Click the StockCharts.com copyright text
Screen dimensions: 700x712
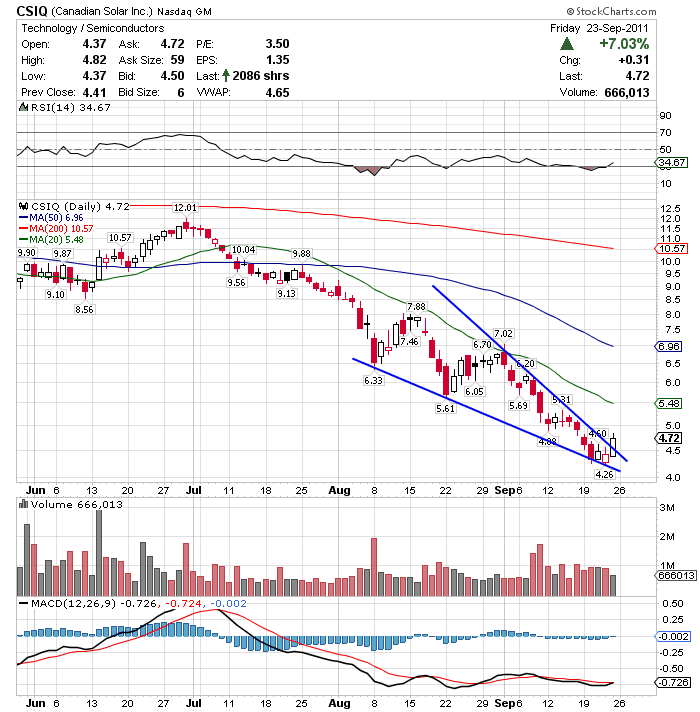coord(611,11)
